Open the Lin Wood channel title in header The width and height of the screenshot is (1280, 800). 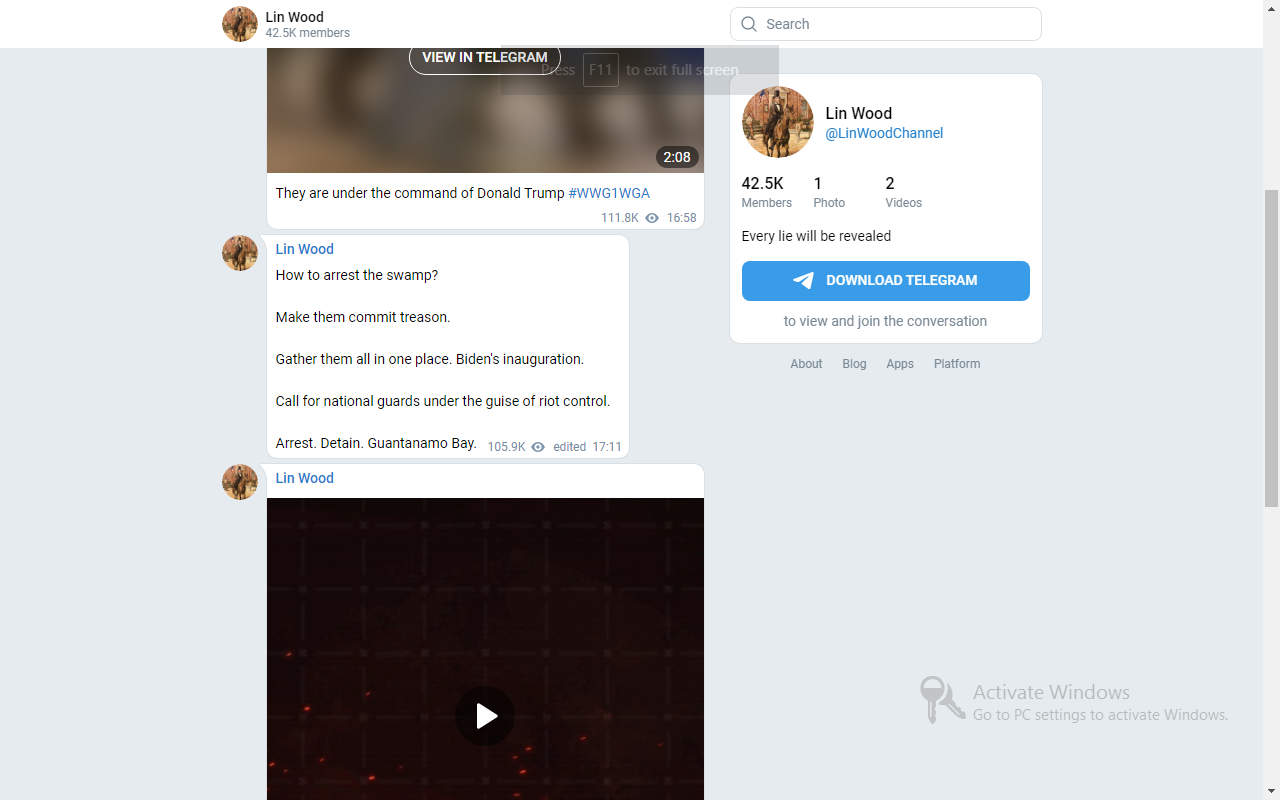tap(294, 17)
